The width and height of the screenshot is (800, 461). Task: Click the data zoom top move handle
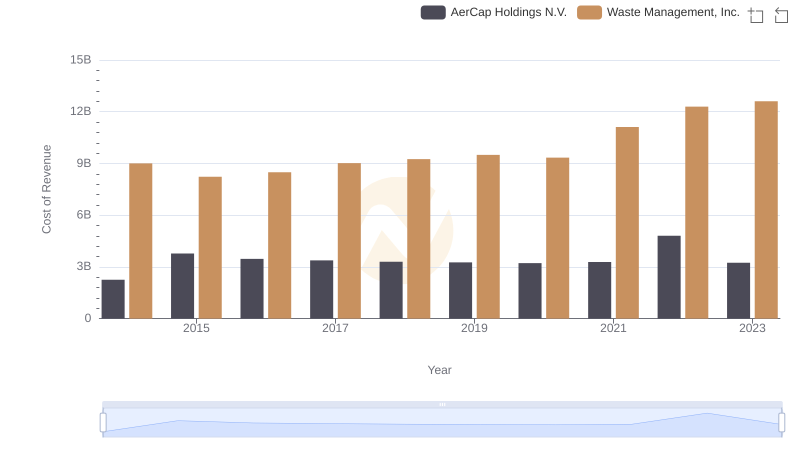pyautogui.click(x=442, y=404)
